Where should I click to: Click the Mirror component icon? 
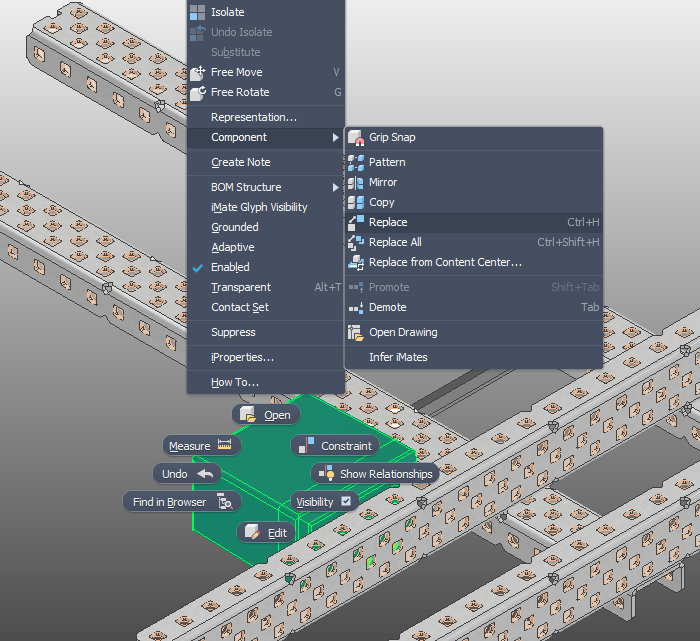pyautogui.click(x=356, y=183)
